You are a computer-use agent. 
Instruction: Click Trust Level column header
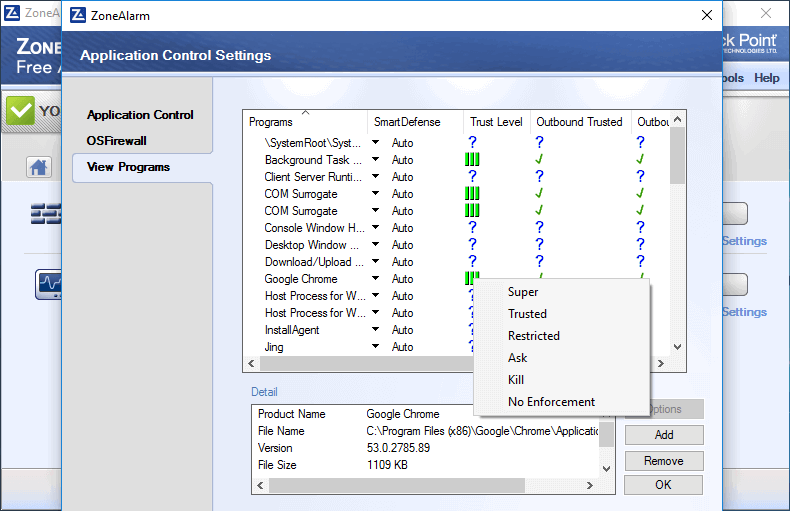(496, 122)
